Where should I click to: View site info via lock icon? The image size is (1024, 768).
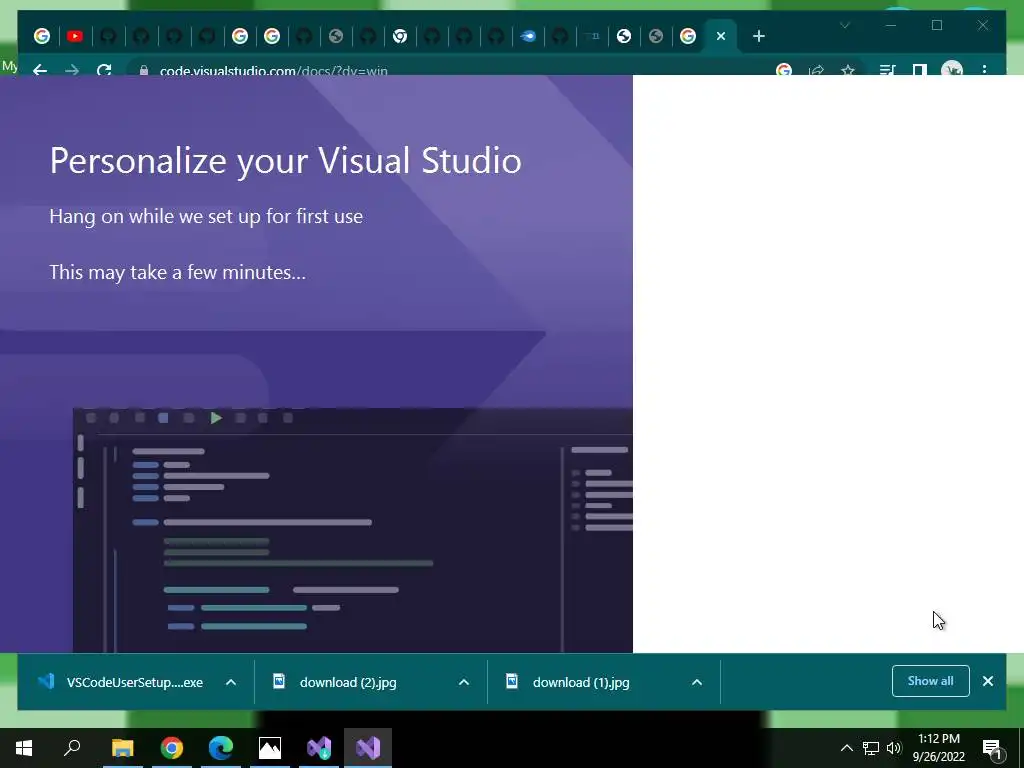[144, 70]
